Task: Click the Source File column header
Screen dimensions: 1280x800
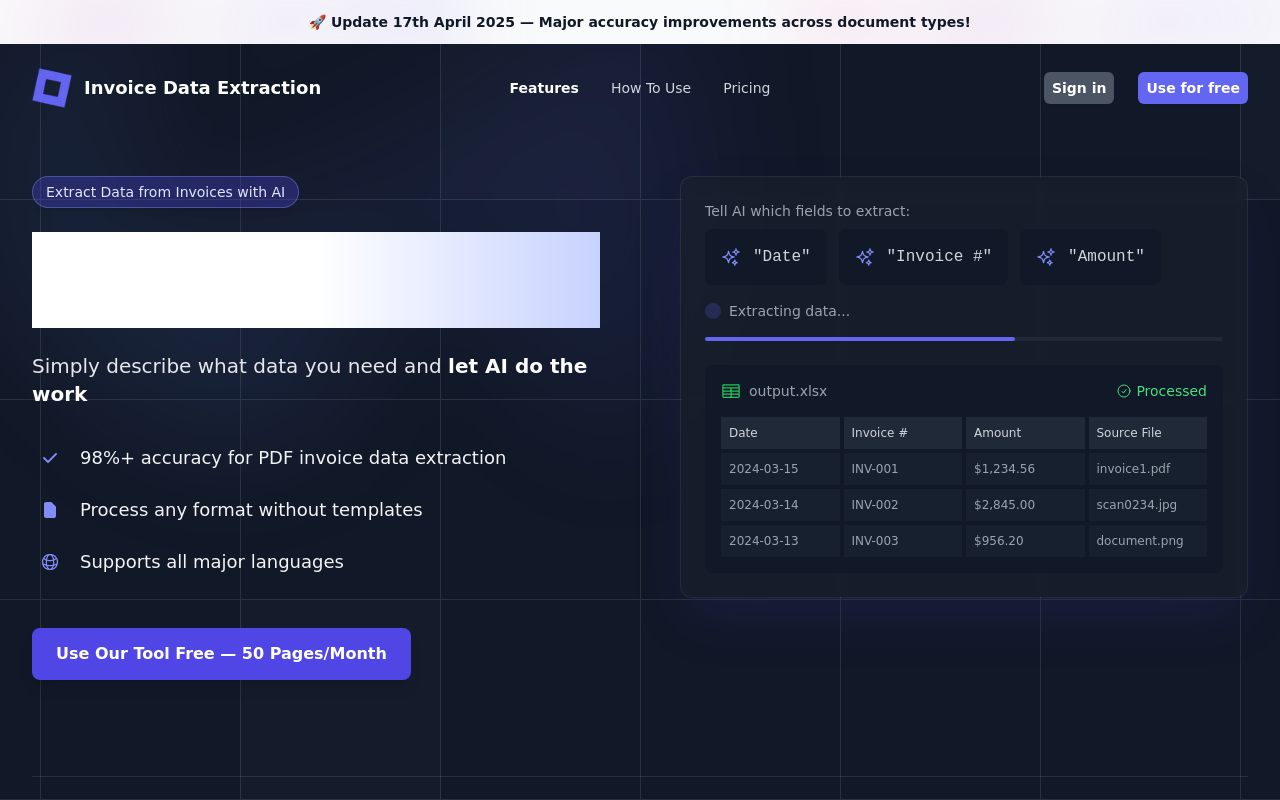Action: [1148, 433]
